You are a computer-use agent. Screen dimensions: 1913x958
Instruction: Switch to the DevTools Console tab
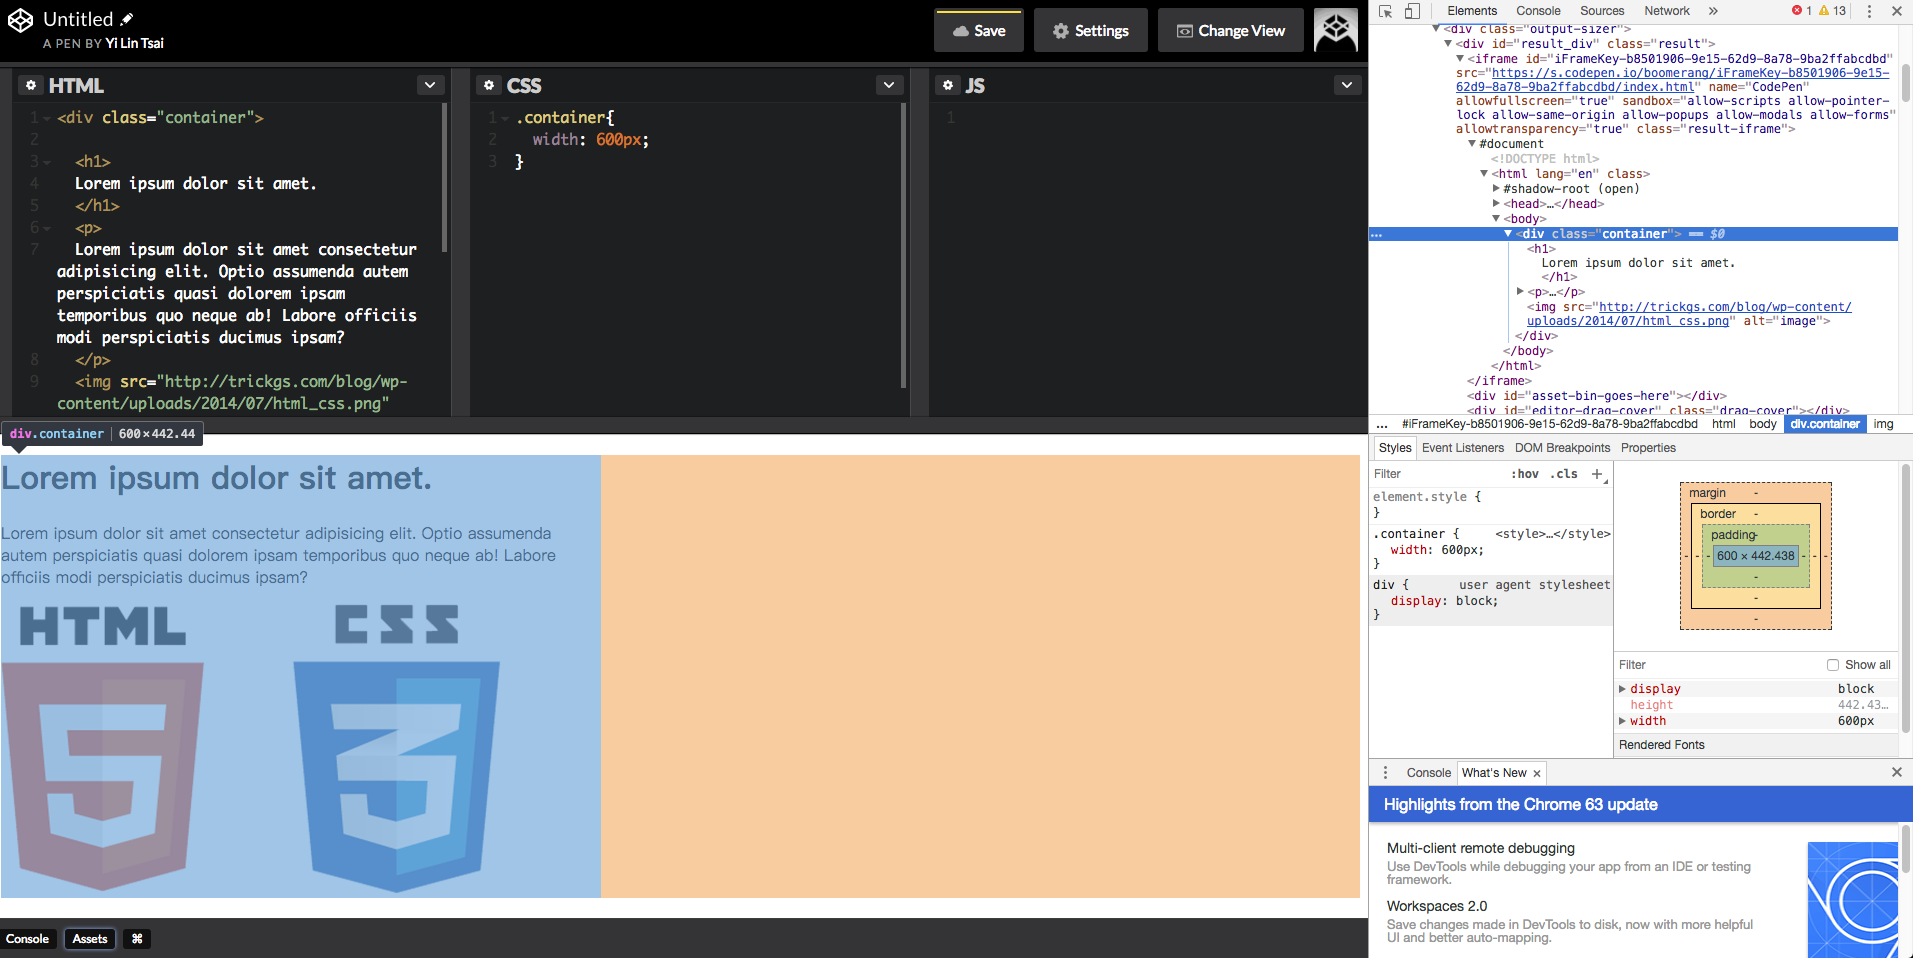1538,11
